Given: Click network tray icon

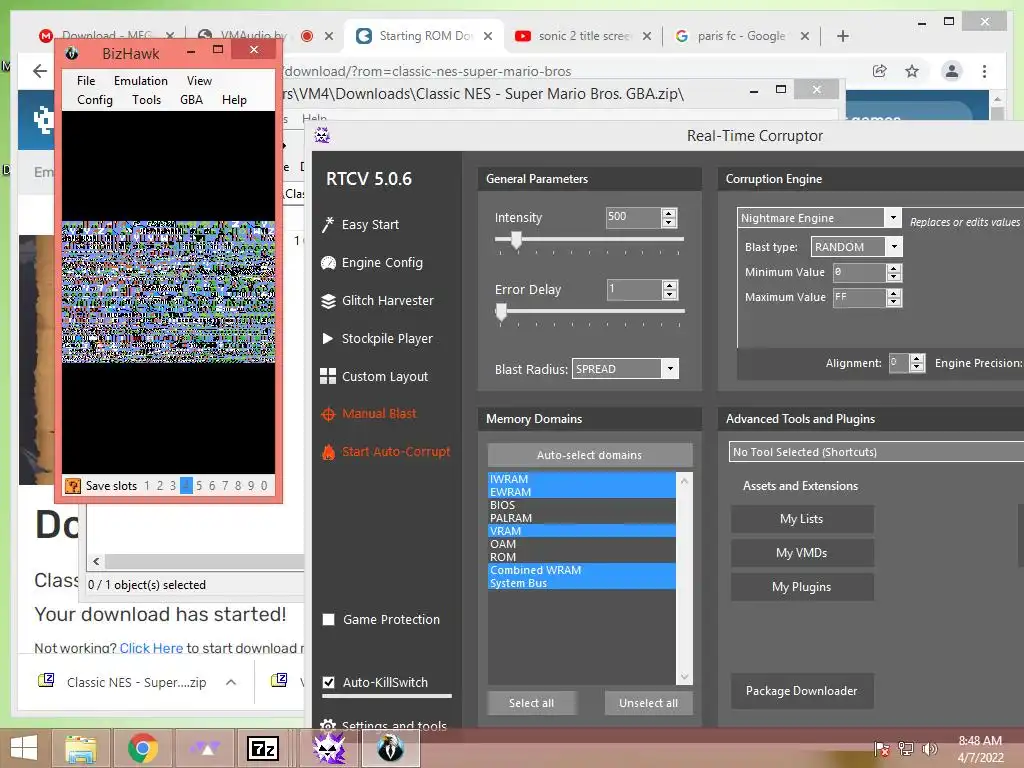Looking at the screenshot, I should click(x=906, y=749).
